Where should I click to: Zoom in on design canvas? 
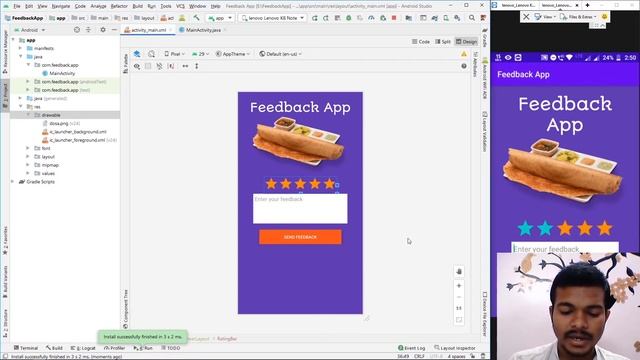coord(459,286)
